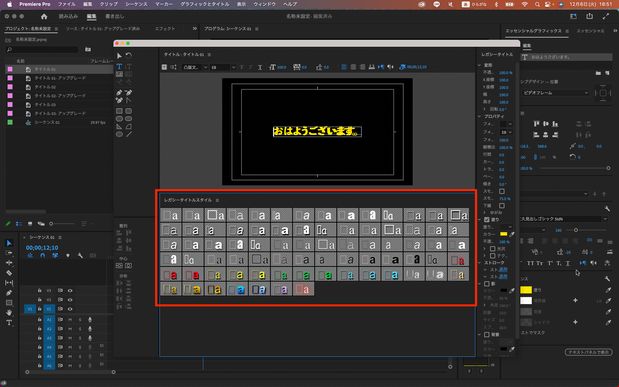Open the 見出しゴシック font dropdown
This screenshot has width=619, height=387.
[564, 219]
